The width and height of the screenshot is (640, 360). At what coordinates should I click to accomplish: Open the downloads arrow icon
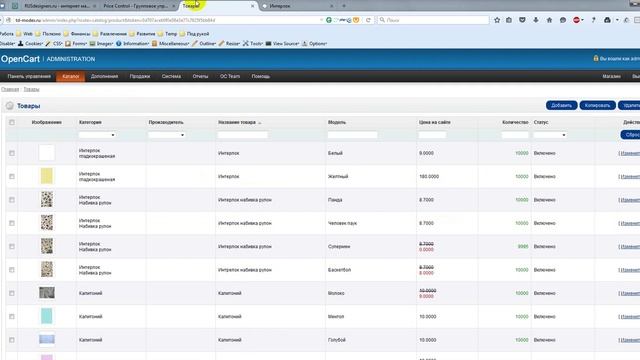(536, 20)
